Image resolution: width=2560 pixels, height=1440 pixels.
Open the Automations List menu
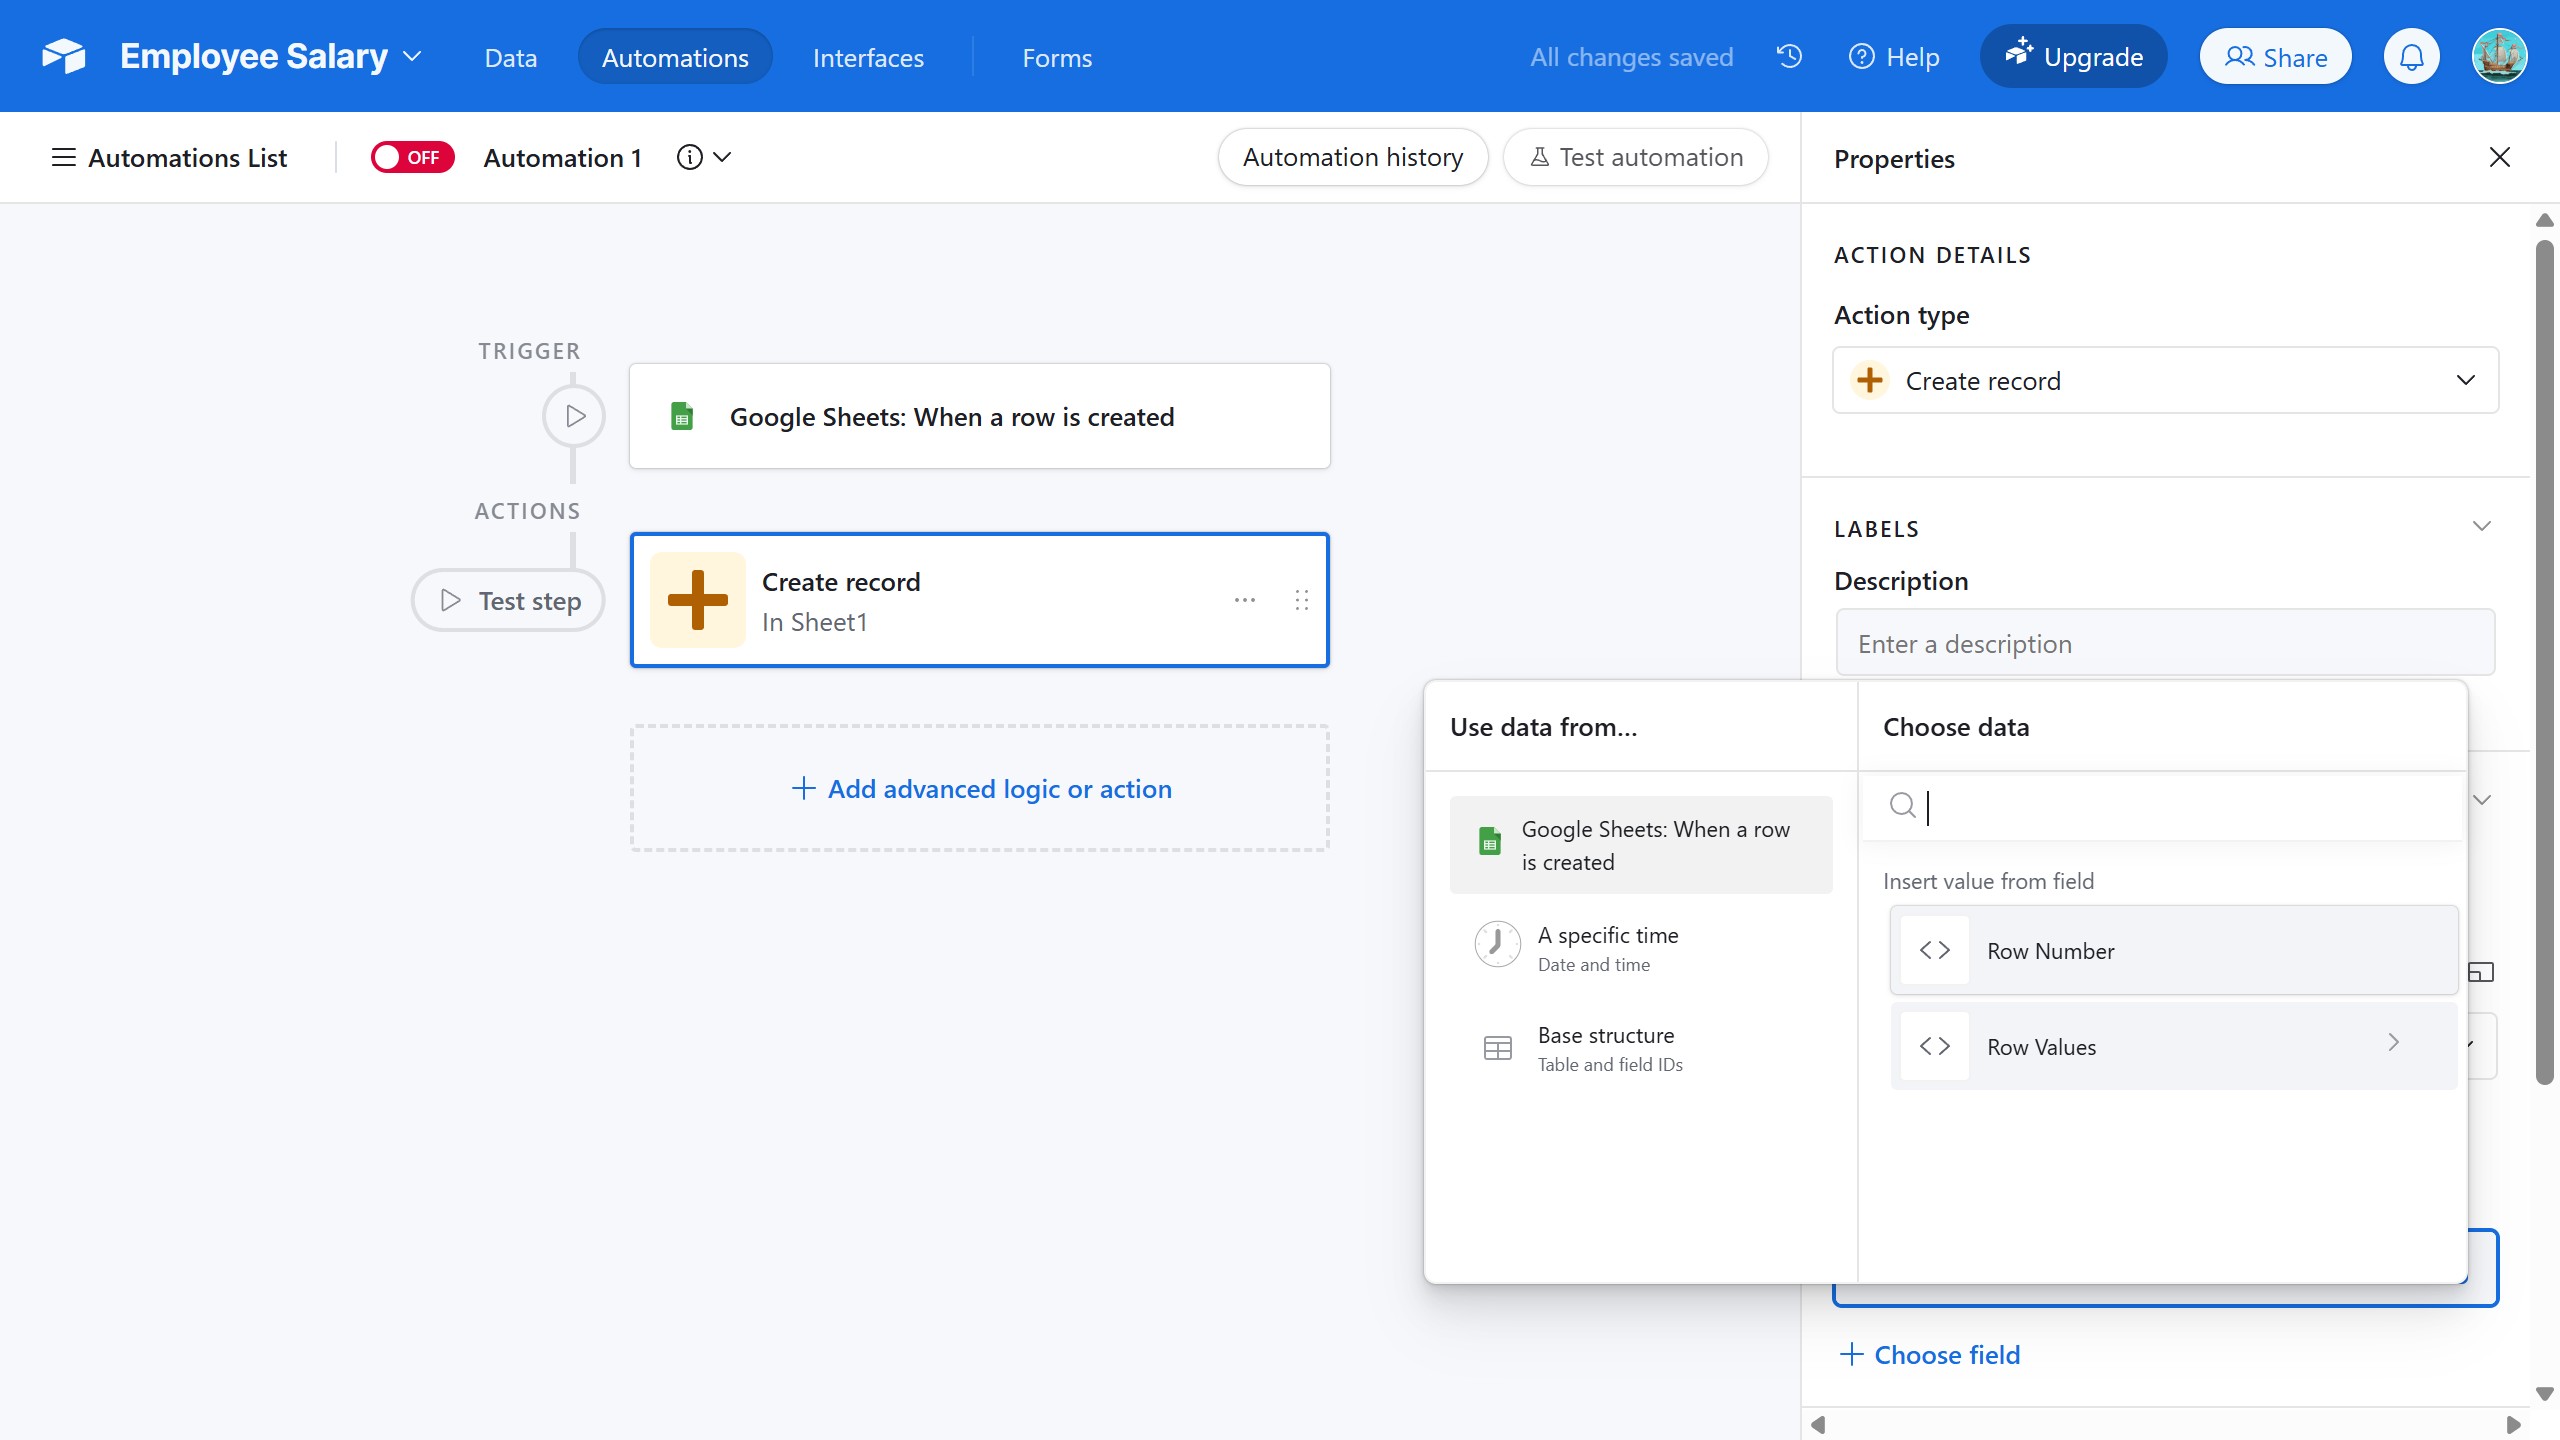(x=169, y=157)
